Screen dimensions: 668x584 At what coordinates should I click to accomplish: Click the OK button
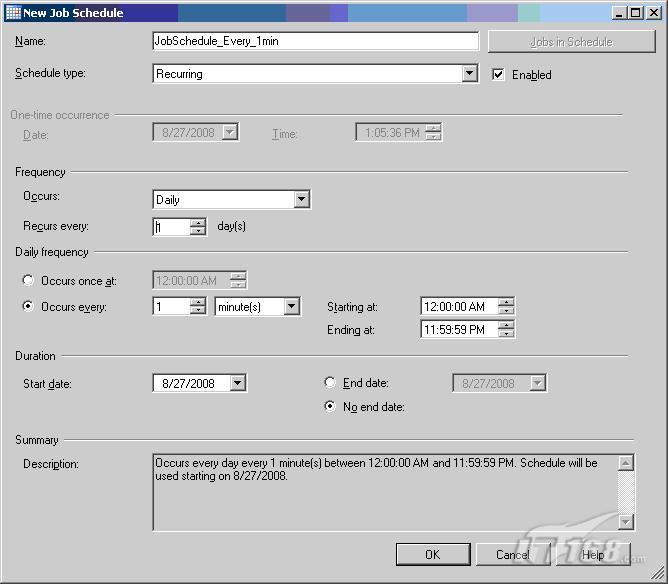coord(433,554)
